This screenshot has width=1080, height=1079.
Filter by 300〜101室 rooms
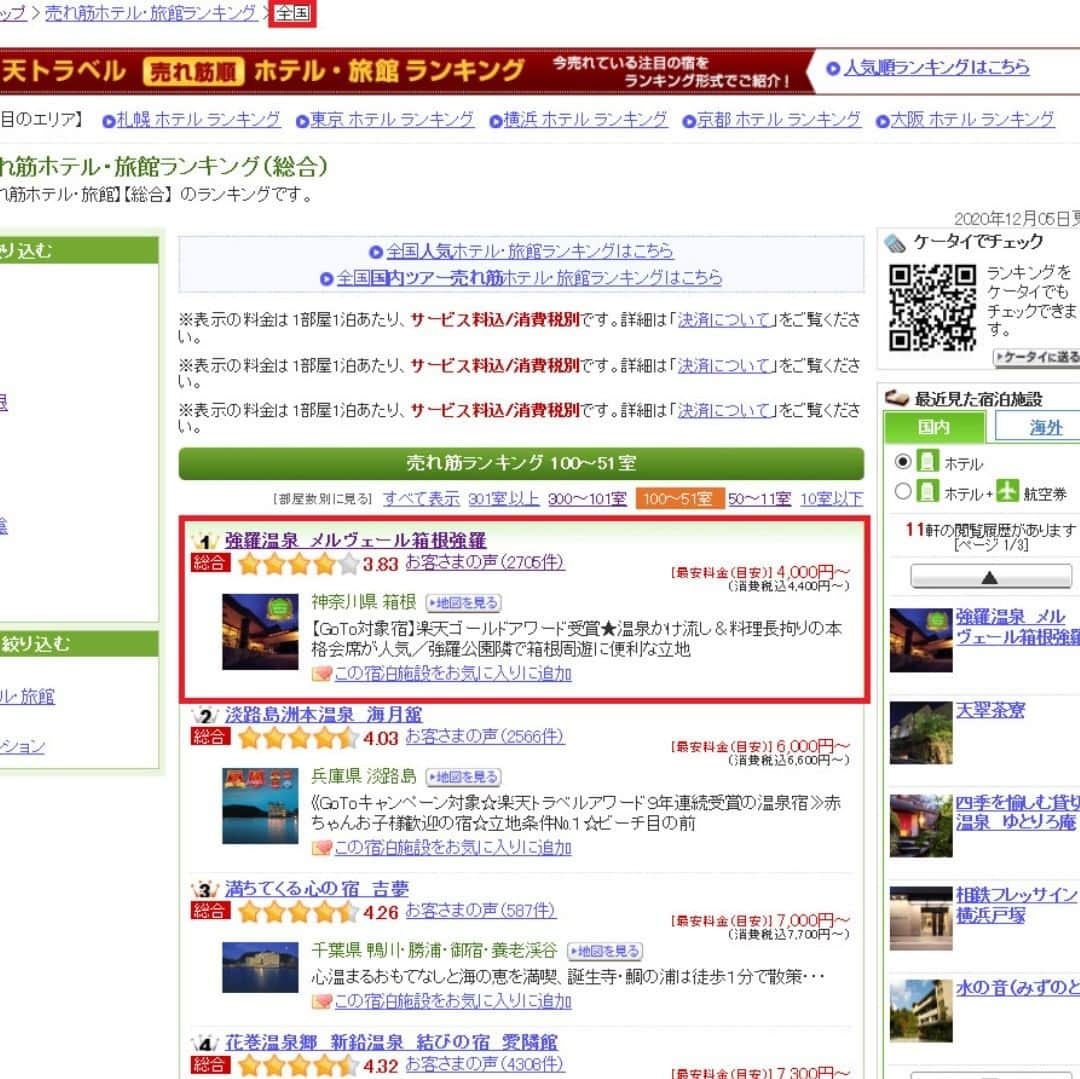[x=588, y=499]
